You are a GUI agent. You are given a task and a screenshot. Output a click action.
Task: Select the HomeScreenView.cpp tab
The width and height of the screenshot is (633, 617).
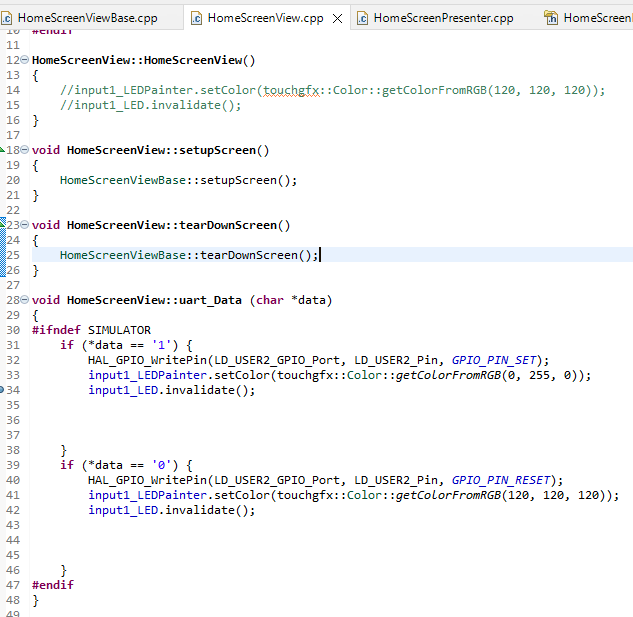[x=265, y=18]
